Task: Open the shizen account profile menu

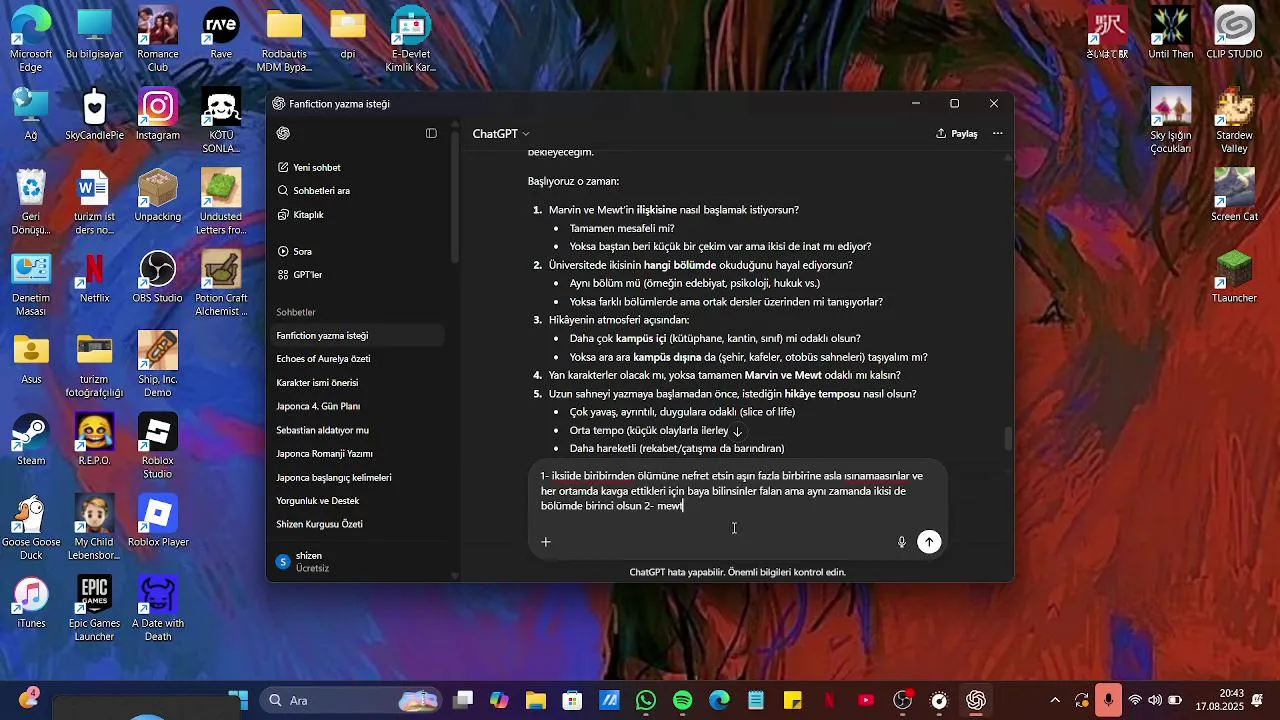Action: click(357, 562)
